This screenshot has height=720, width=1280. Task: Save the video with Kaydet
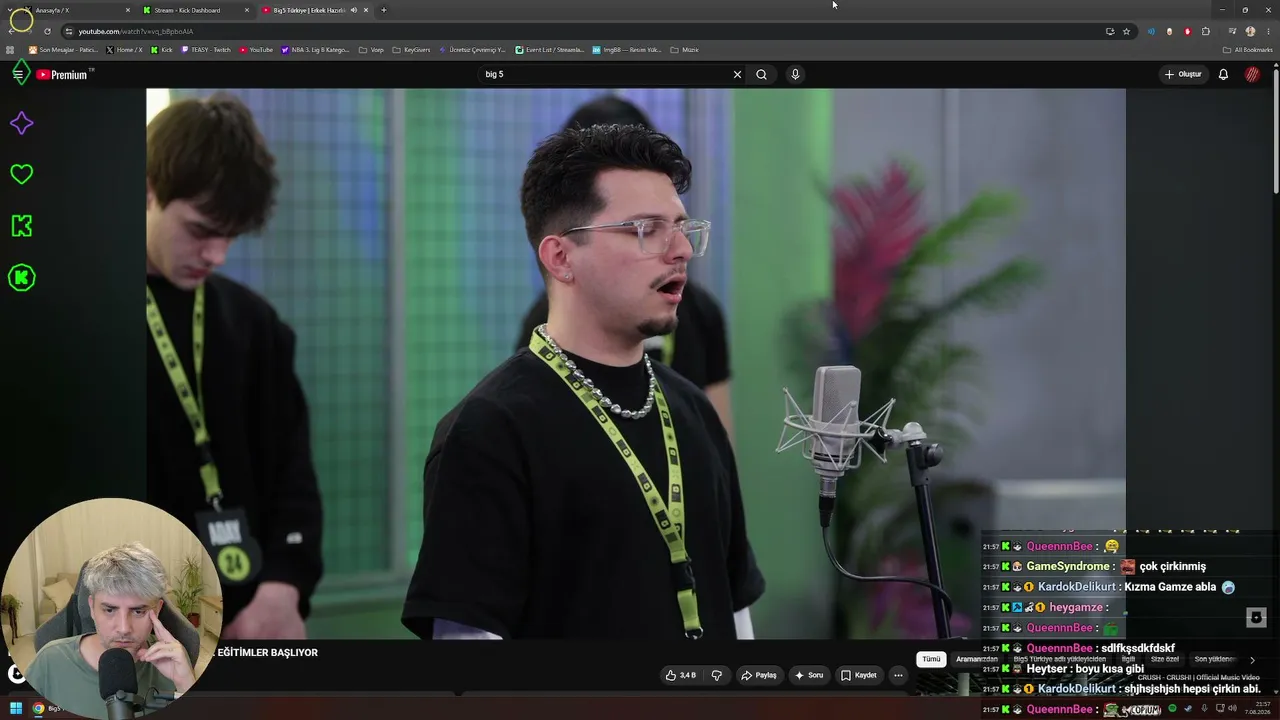(859, 675)
